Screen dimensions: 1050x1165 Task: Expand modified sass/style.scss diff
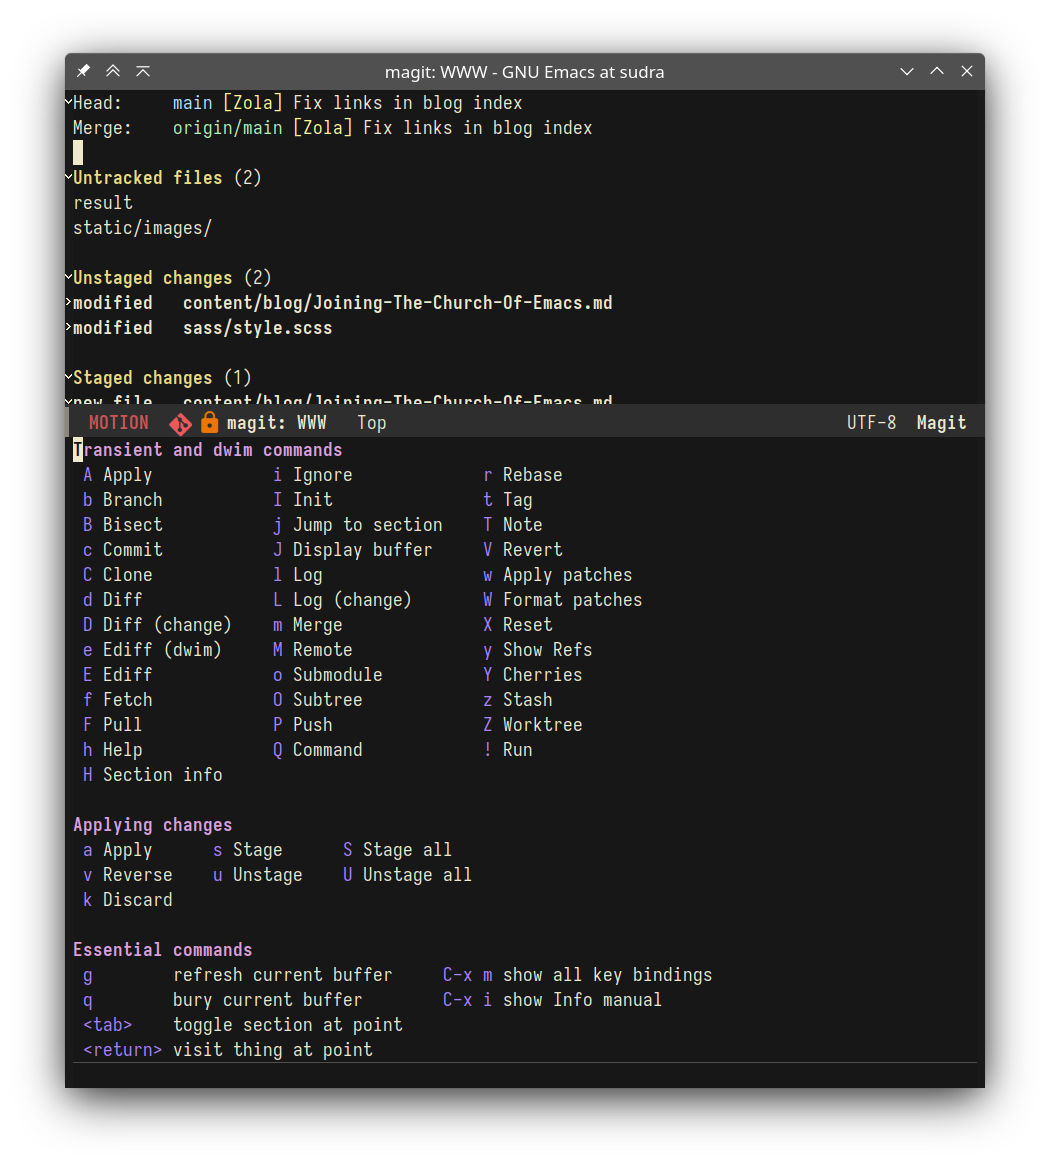coord(68,327)
